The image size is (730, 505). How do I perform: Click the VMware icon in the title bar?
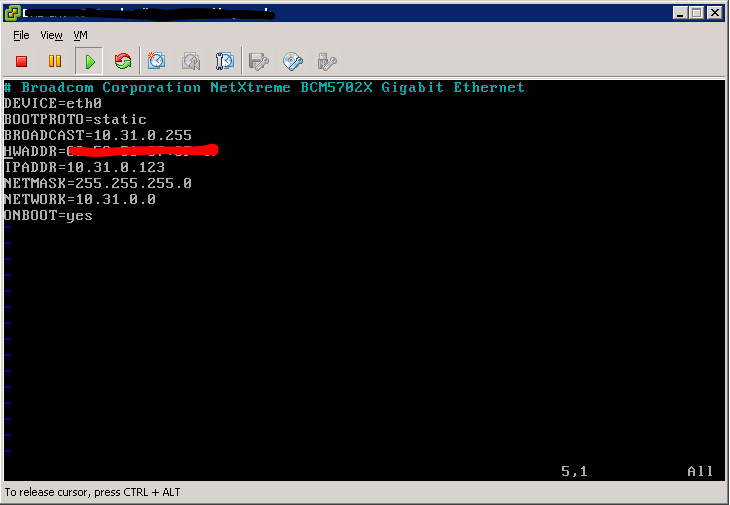[x=12, y=13]
